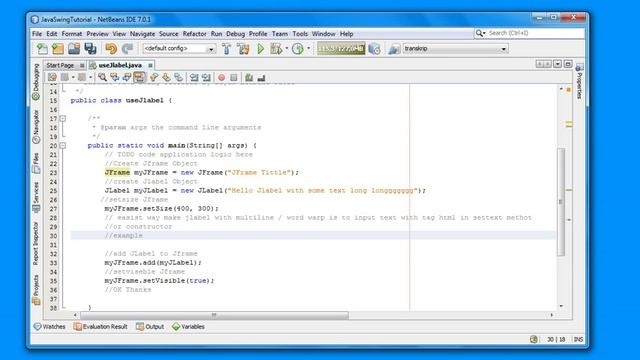Screen dimensions: 640x360
Task: Collapse the javadoc comment fold at line 17
Action: coord(63,118)
